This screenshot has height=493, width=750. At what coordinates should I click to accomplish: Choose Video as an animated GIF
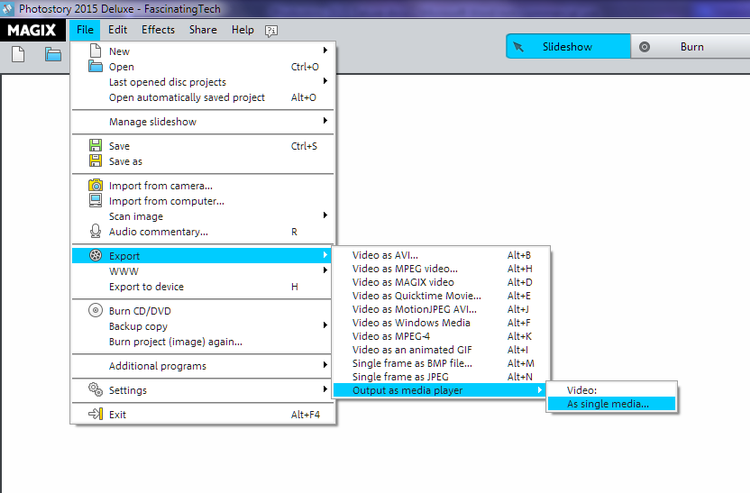pyautogui.click(x=442, y=350)
